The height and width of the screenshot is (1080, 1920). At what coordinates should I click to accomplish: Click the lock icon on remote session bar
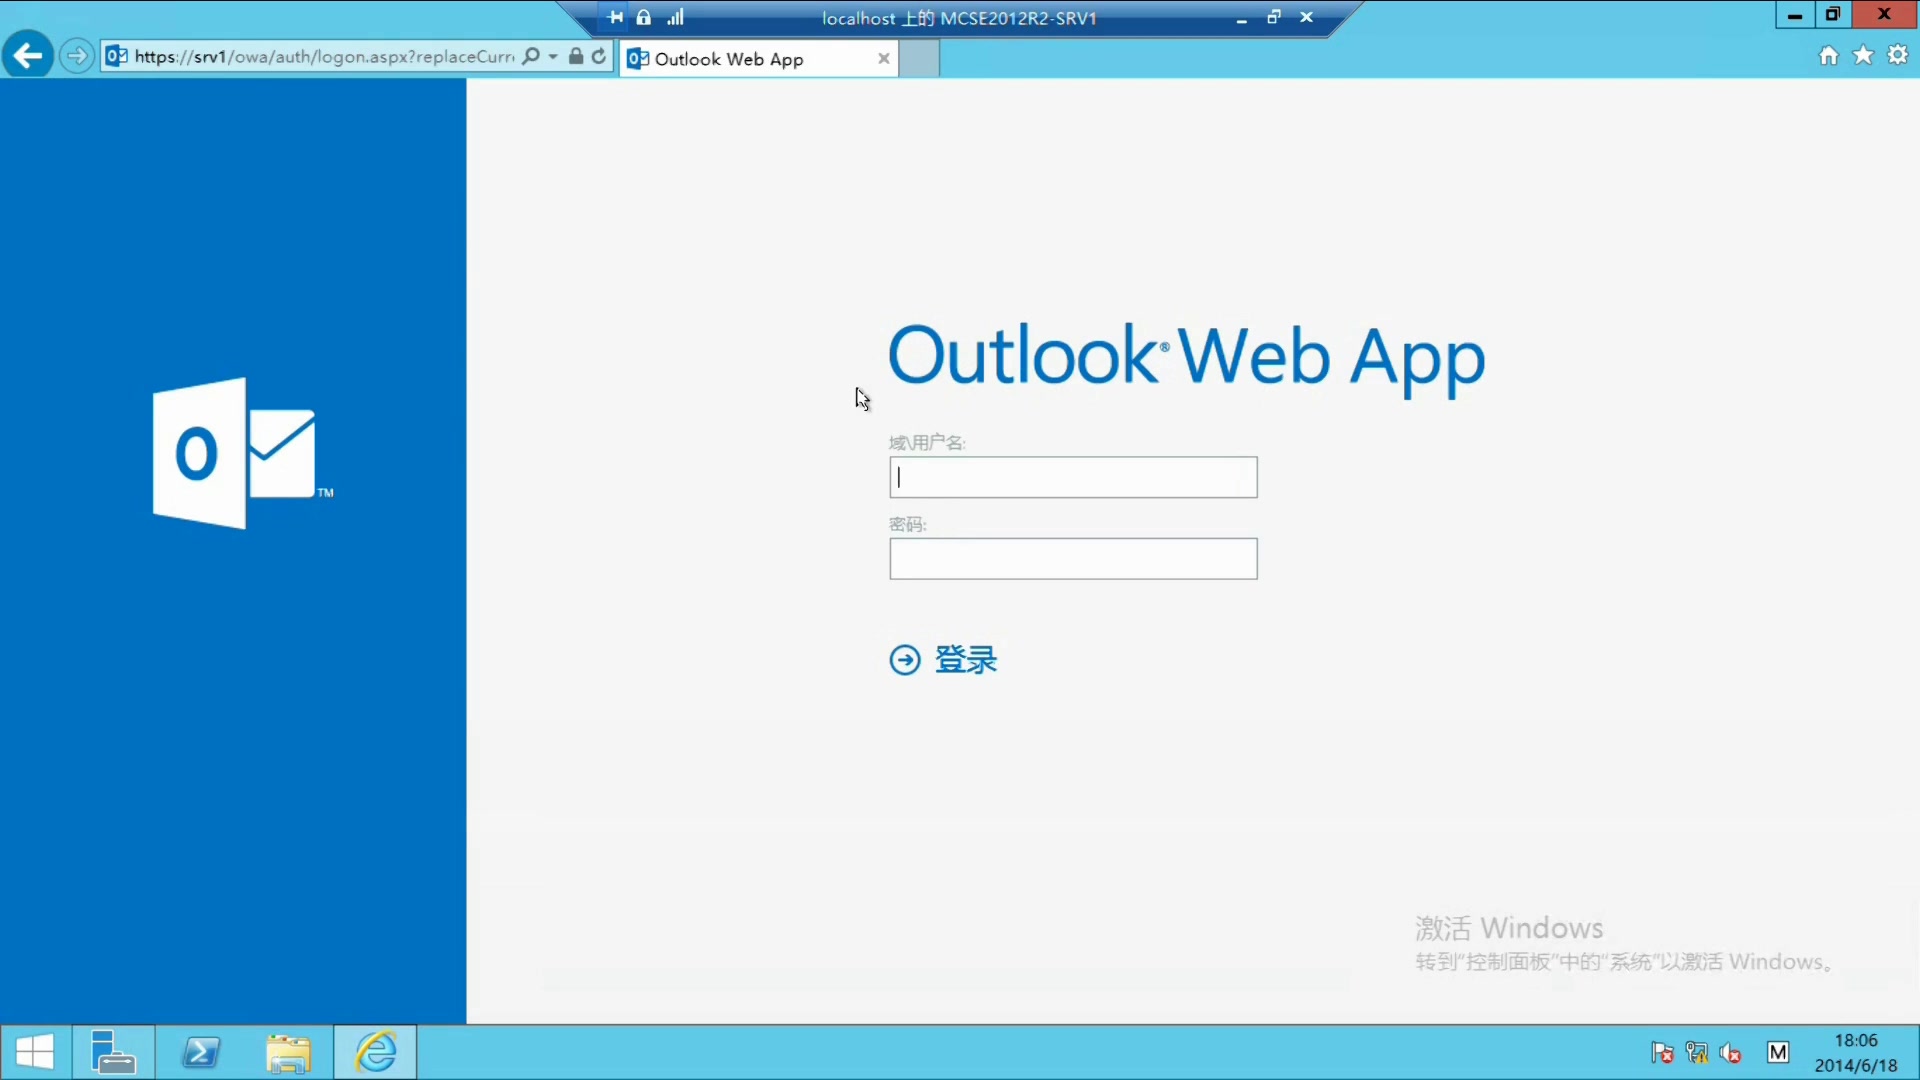pos(644,17)
